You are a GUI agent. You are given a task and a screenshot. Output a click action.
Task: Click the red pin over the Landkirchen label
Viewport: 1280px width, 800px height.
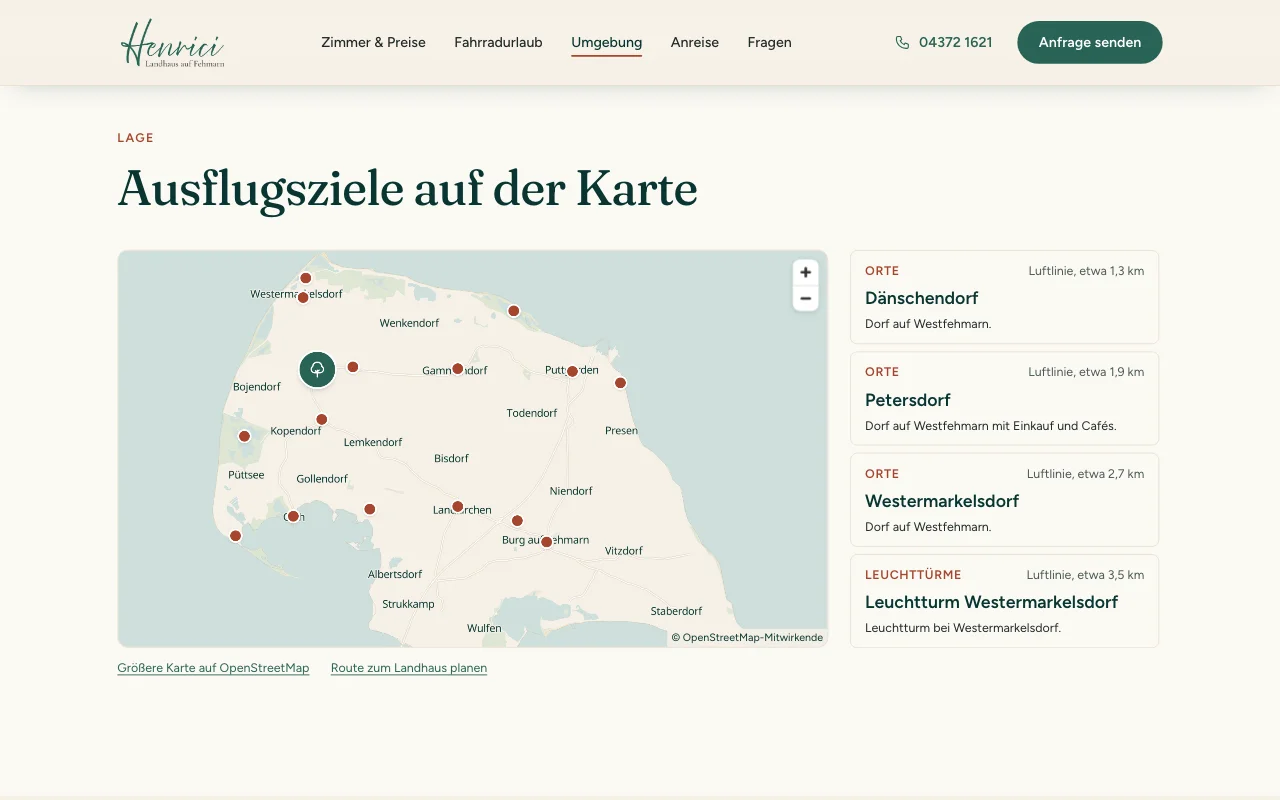tap(457, 506)
